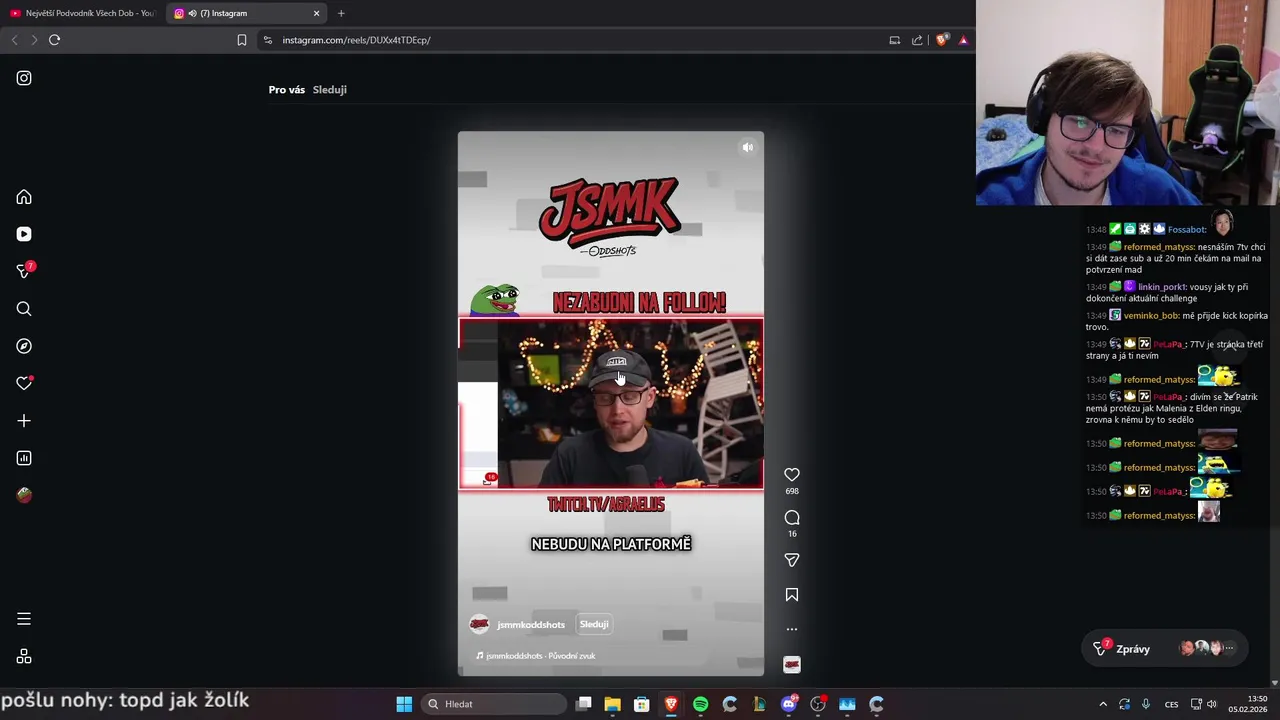Open volume control in system tray
The width and height of the screenshot is (1280, 720).
coord(1212,704)
